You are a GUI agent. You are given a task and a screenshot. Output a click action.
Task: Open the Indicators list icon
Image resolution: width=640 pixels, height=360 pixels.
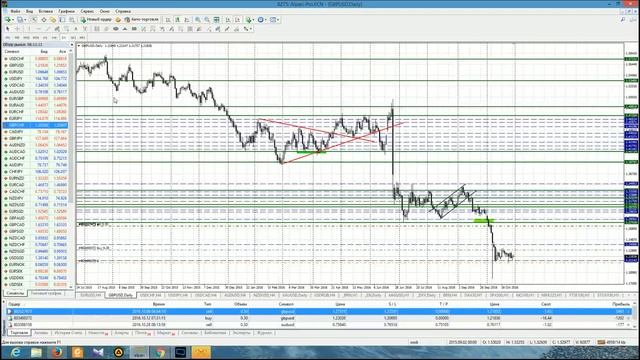tap(248, 20)
